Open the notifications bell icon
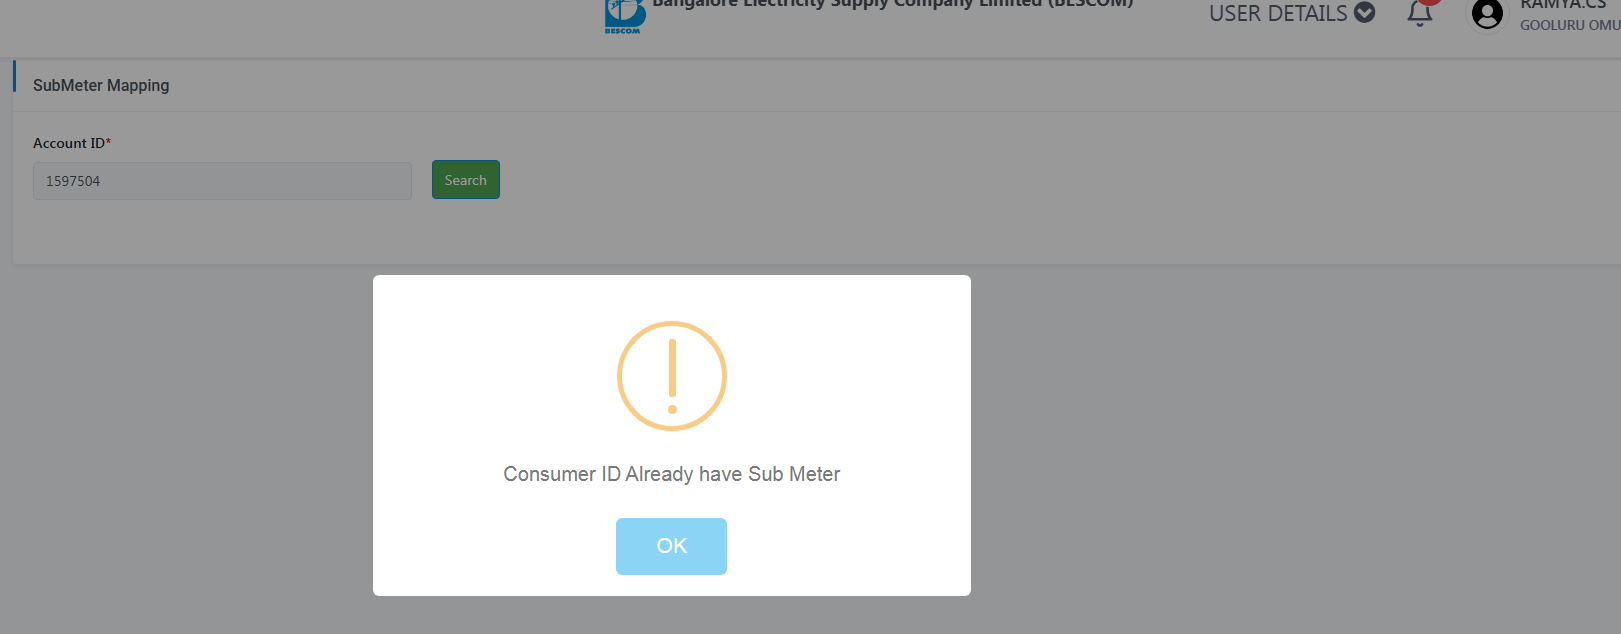The image size is (1621, 634). tap(1420, 14)
